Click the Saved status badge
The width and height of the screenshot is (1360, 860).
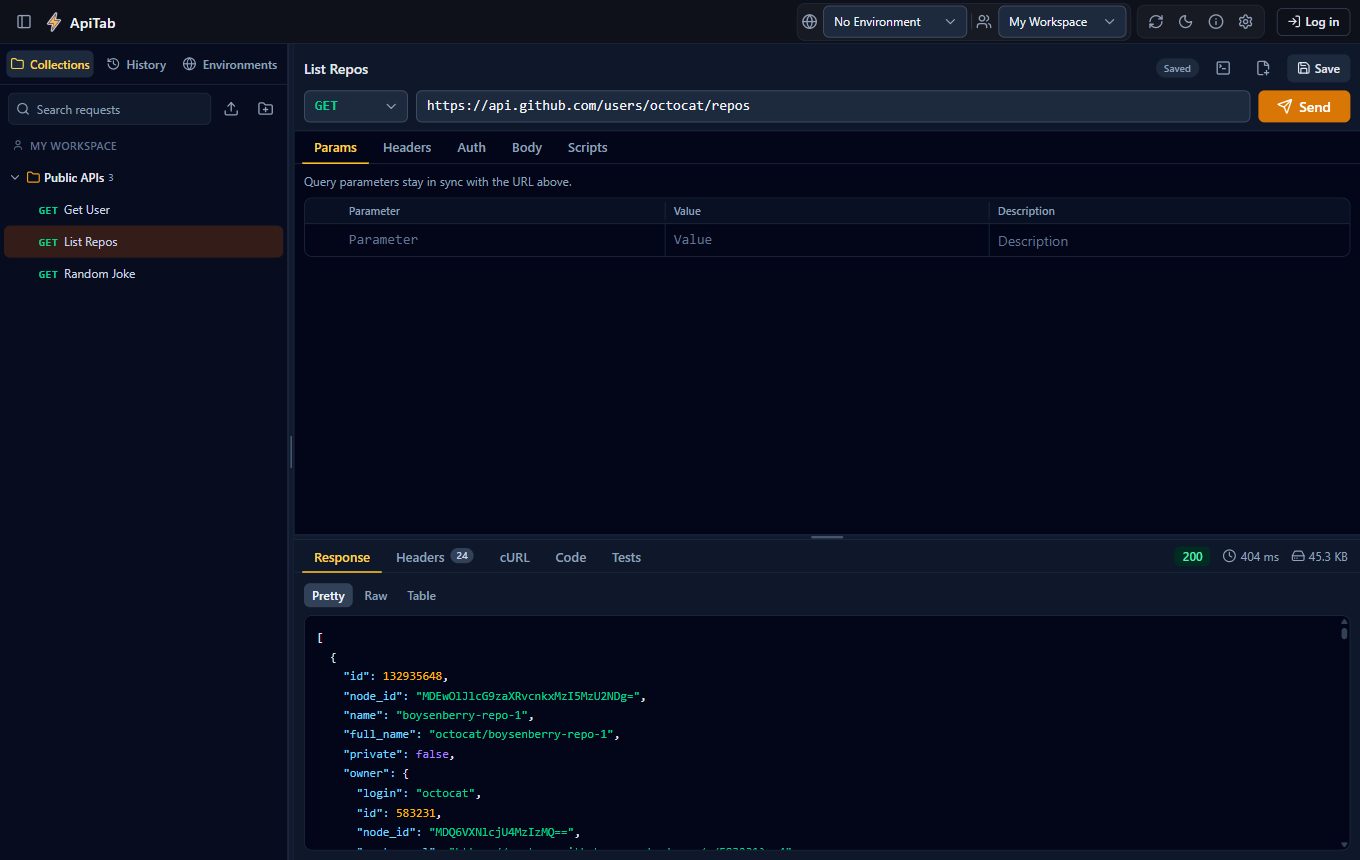[1177, 68]
